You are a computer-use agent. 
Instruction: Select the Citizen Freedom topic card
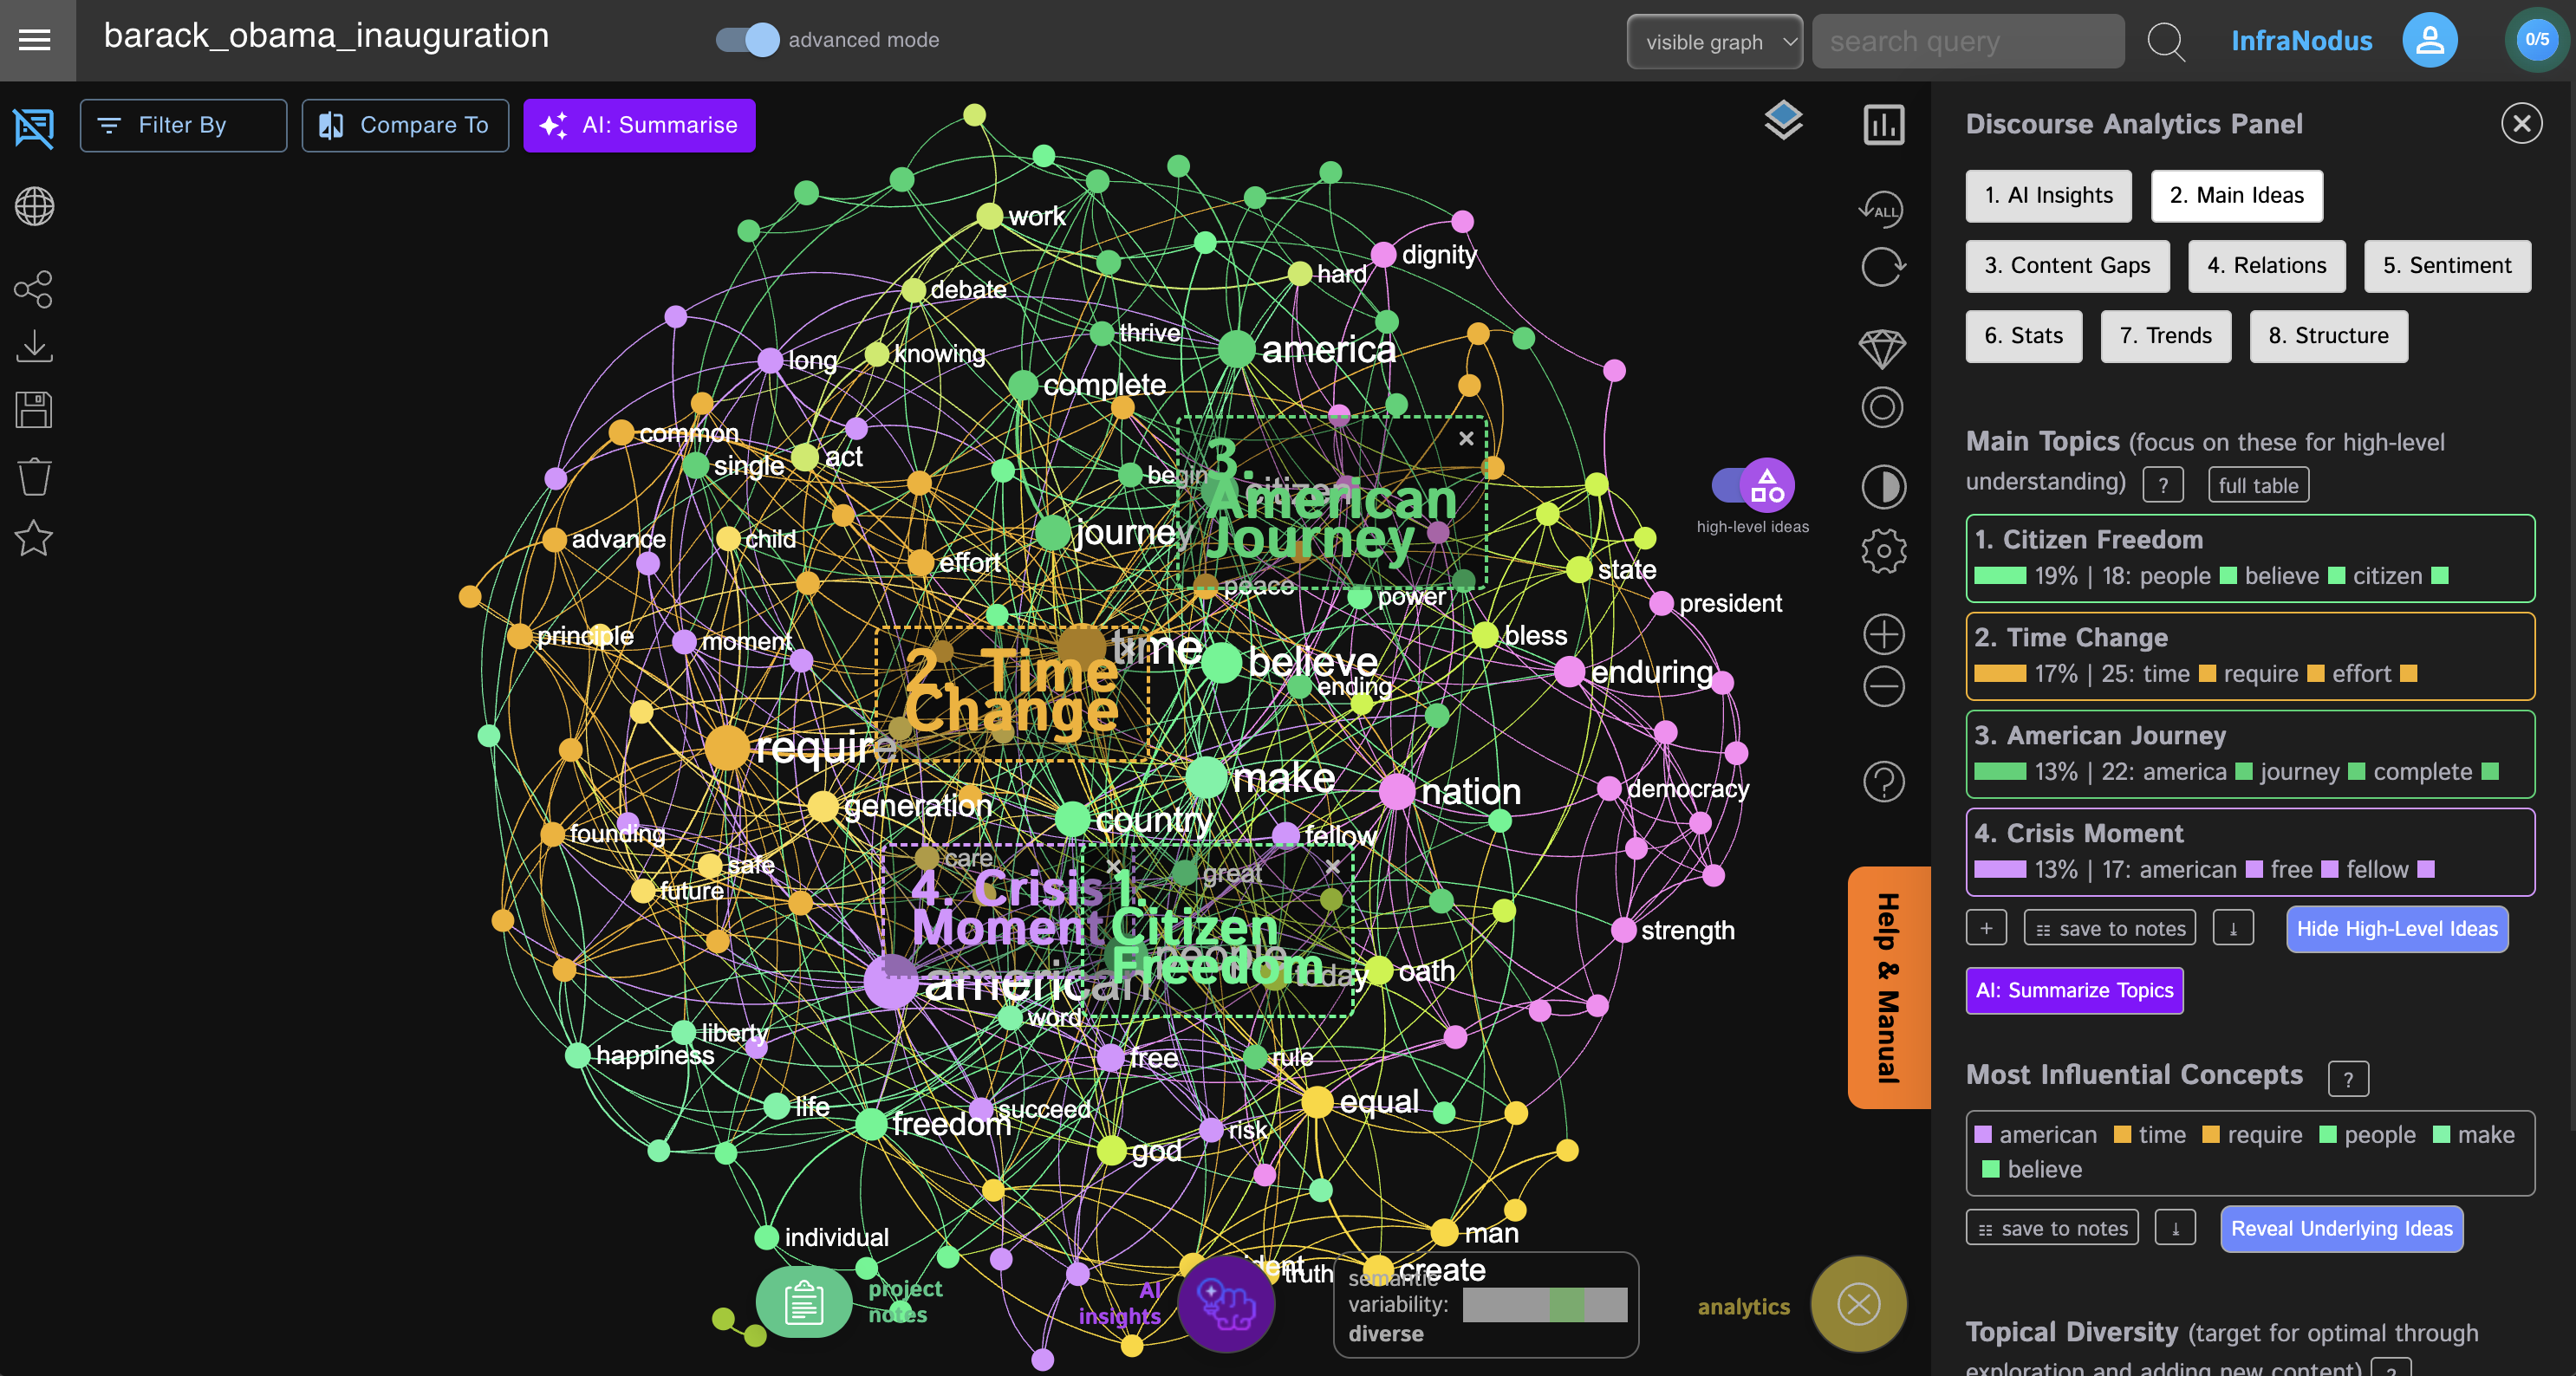click(x=2250, y=558)
